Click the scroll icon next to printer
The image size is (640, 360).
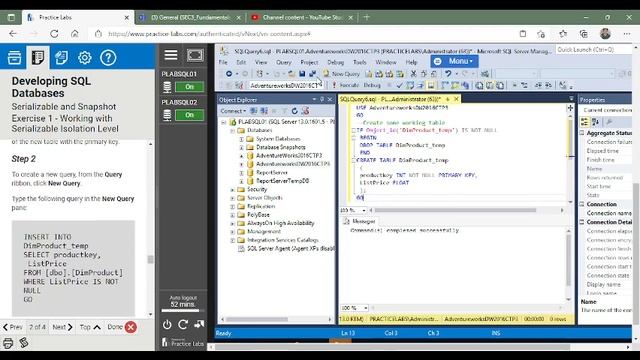pos(24,343)
